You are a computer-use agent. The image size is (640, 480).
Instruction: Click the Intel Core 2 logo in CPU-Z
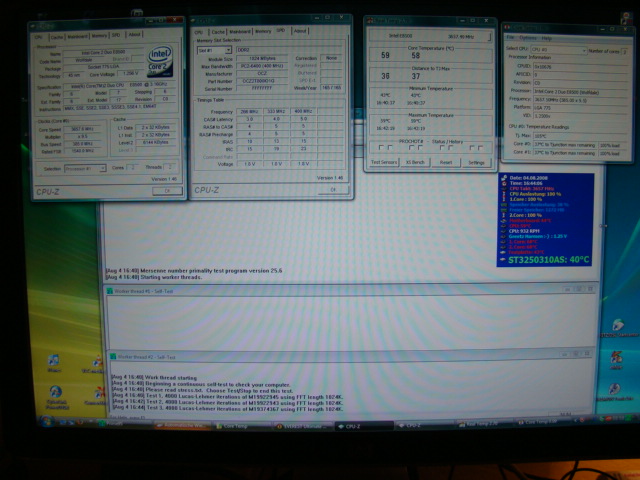point(160,62)
